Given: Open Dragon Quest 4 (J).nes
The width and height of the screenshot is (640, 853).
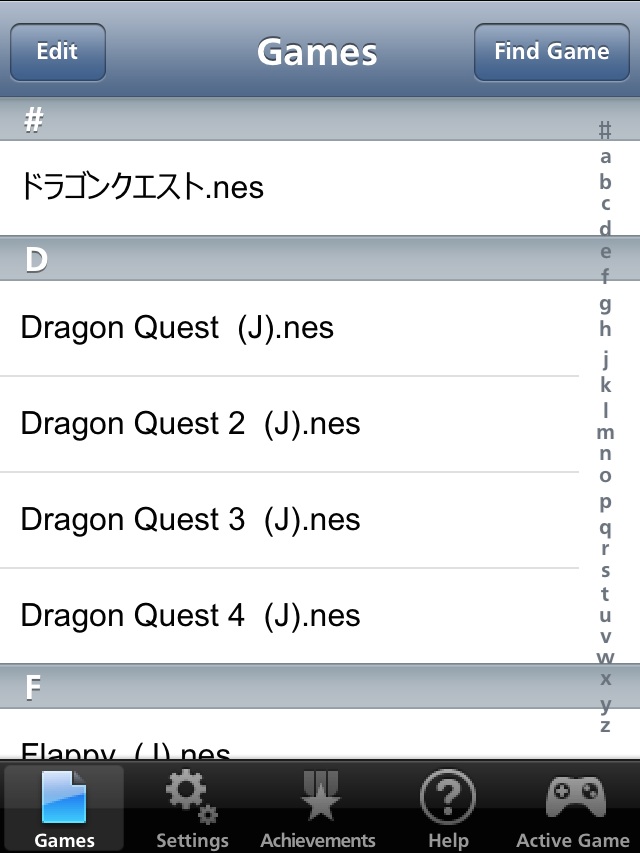Looking at the screenshot, I should (x=289, y=616).
